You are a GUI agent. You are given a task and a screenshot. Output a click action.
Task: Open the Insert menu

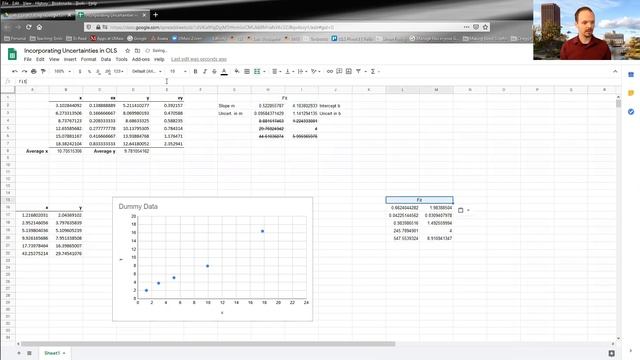70,59
